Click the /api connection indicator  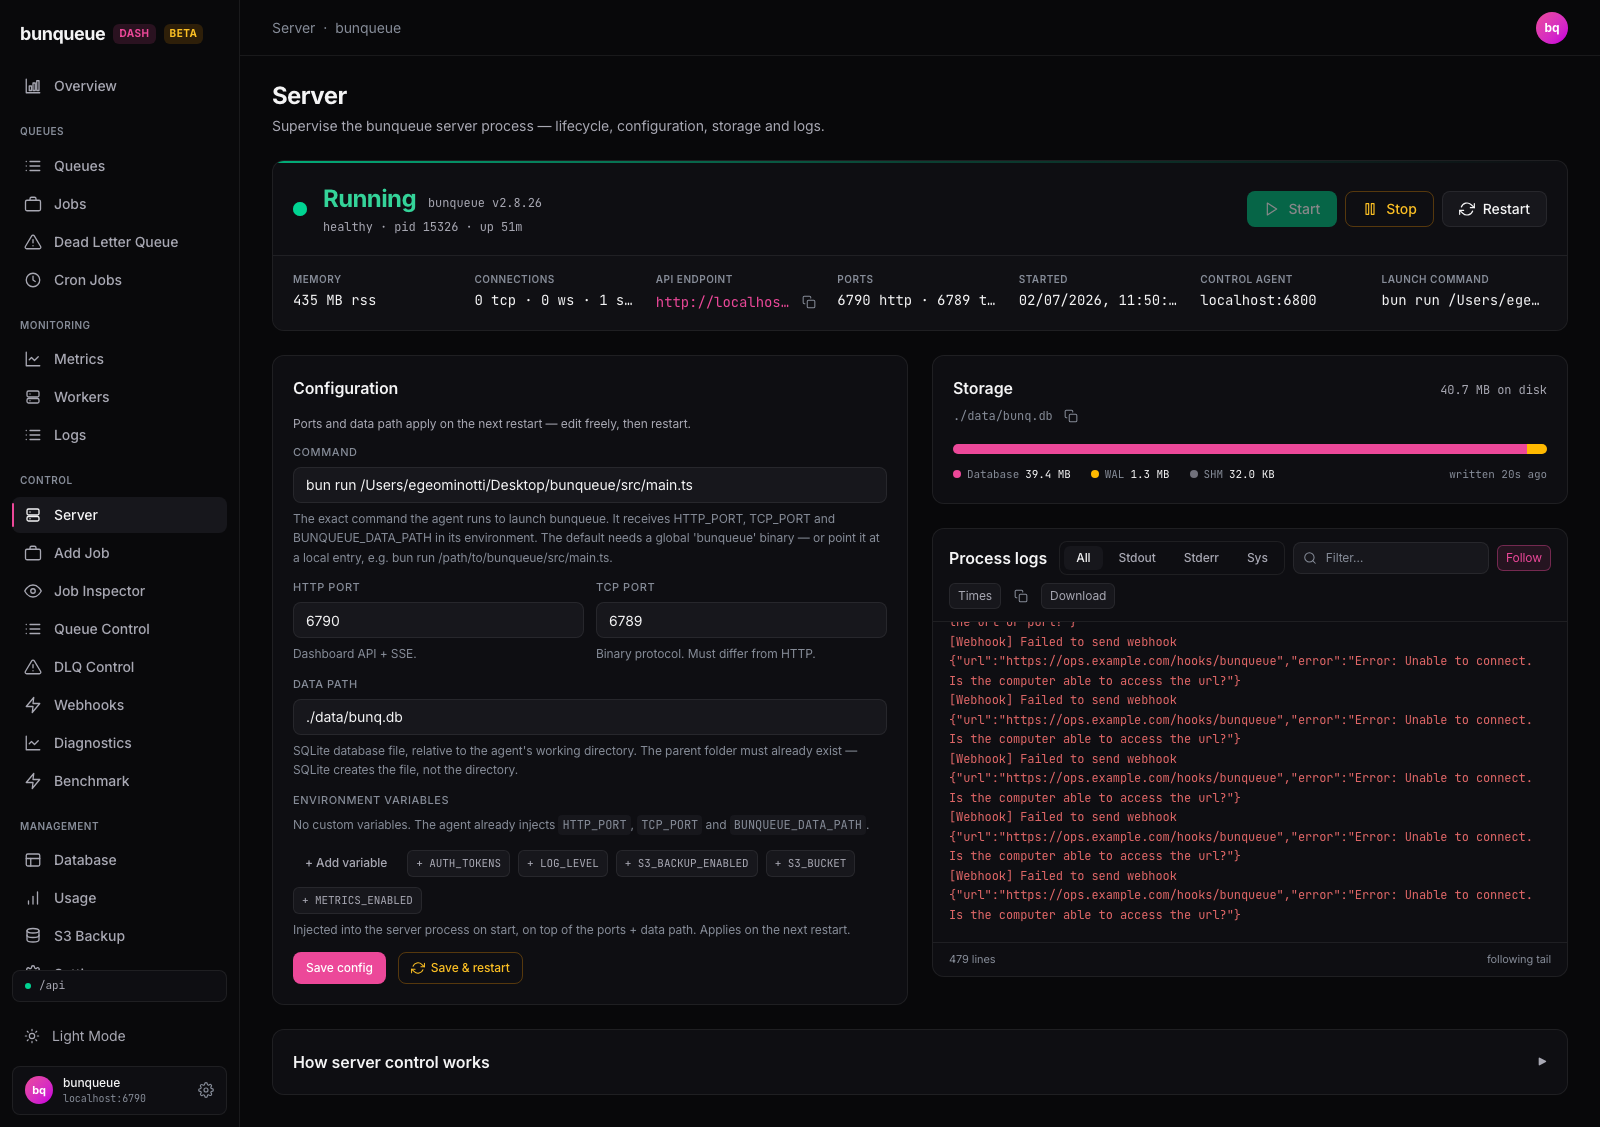(x=120, y=985)
